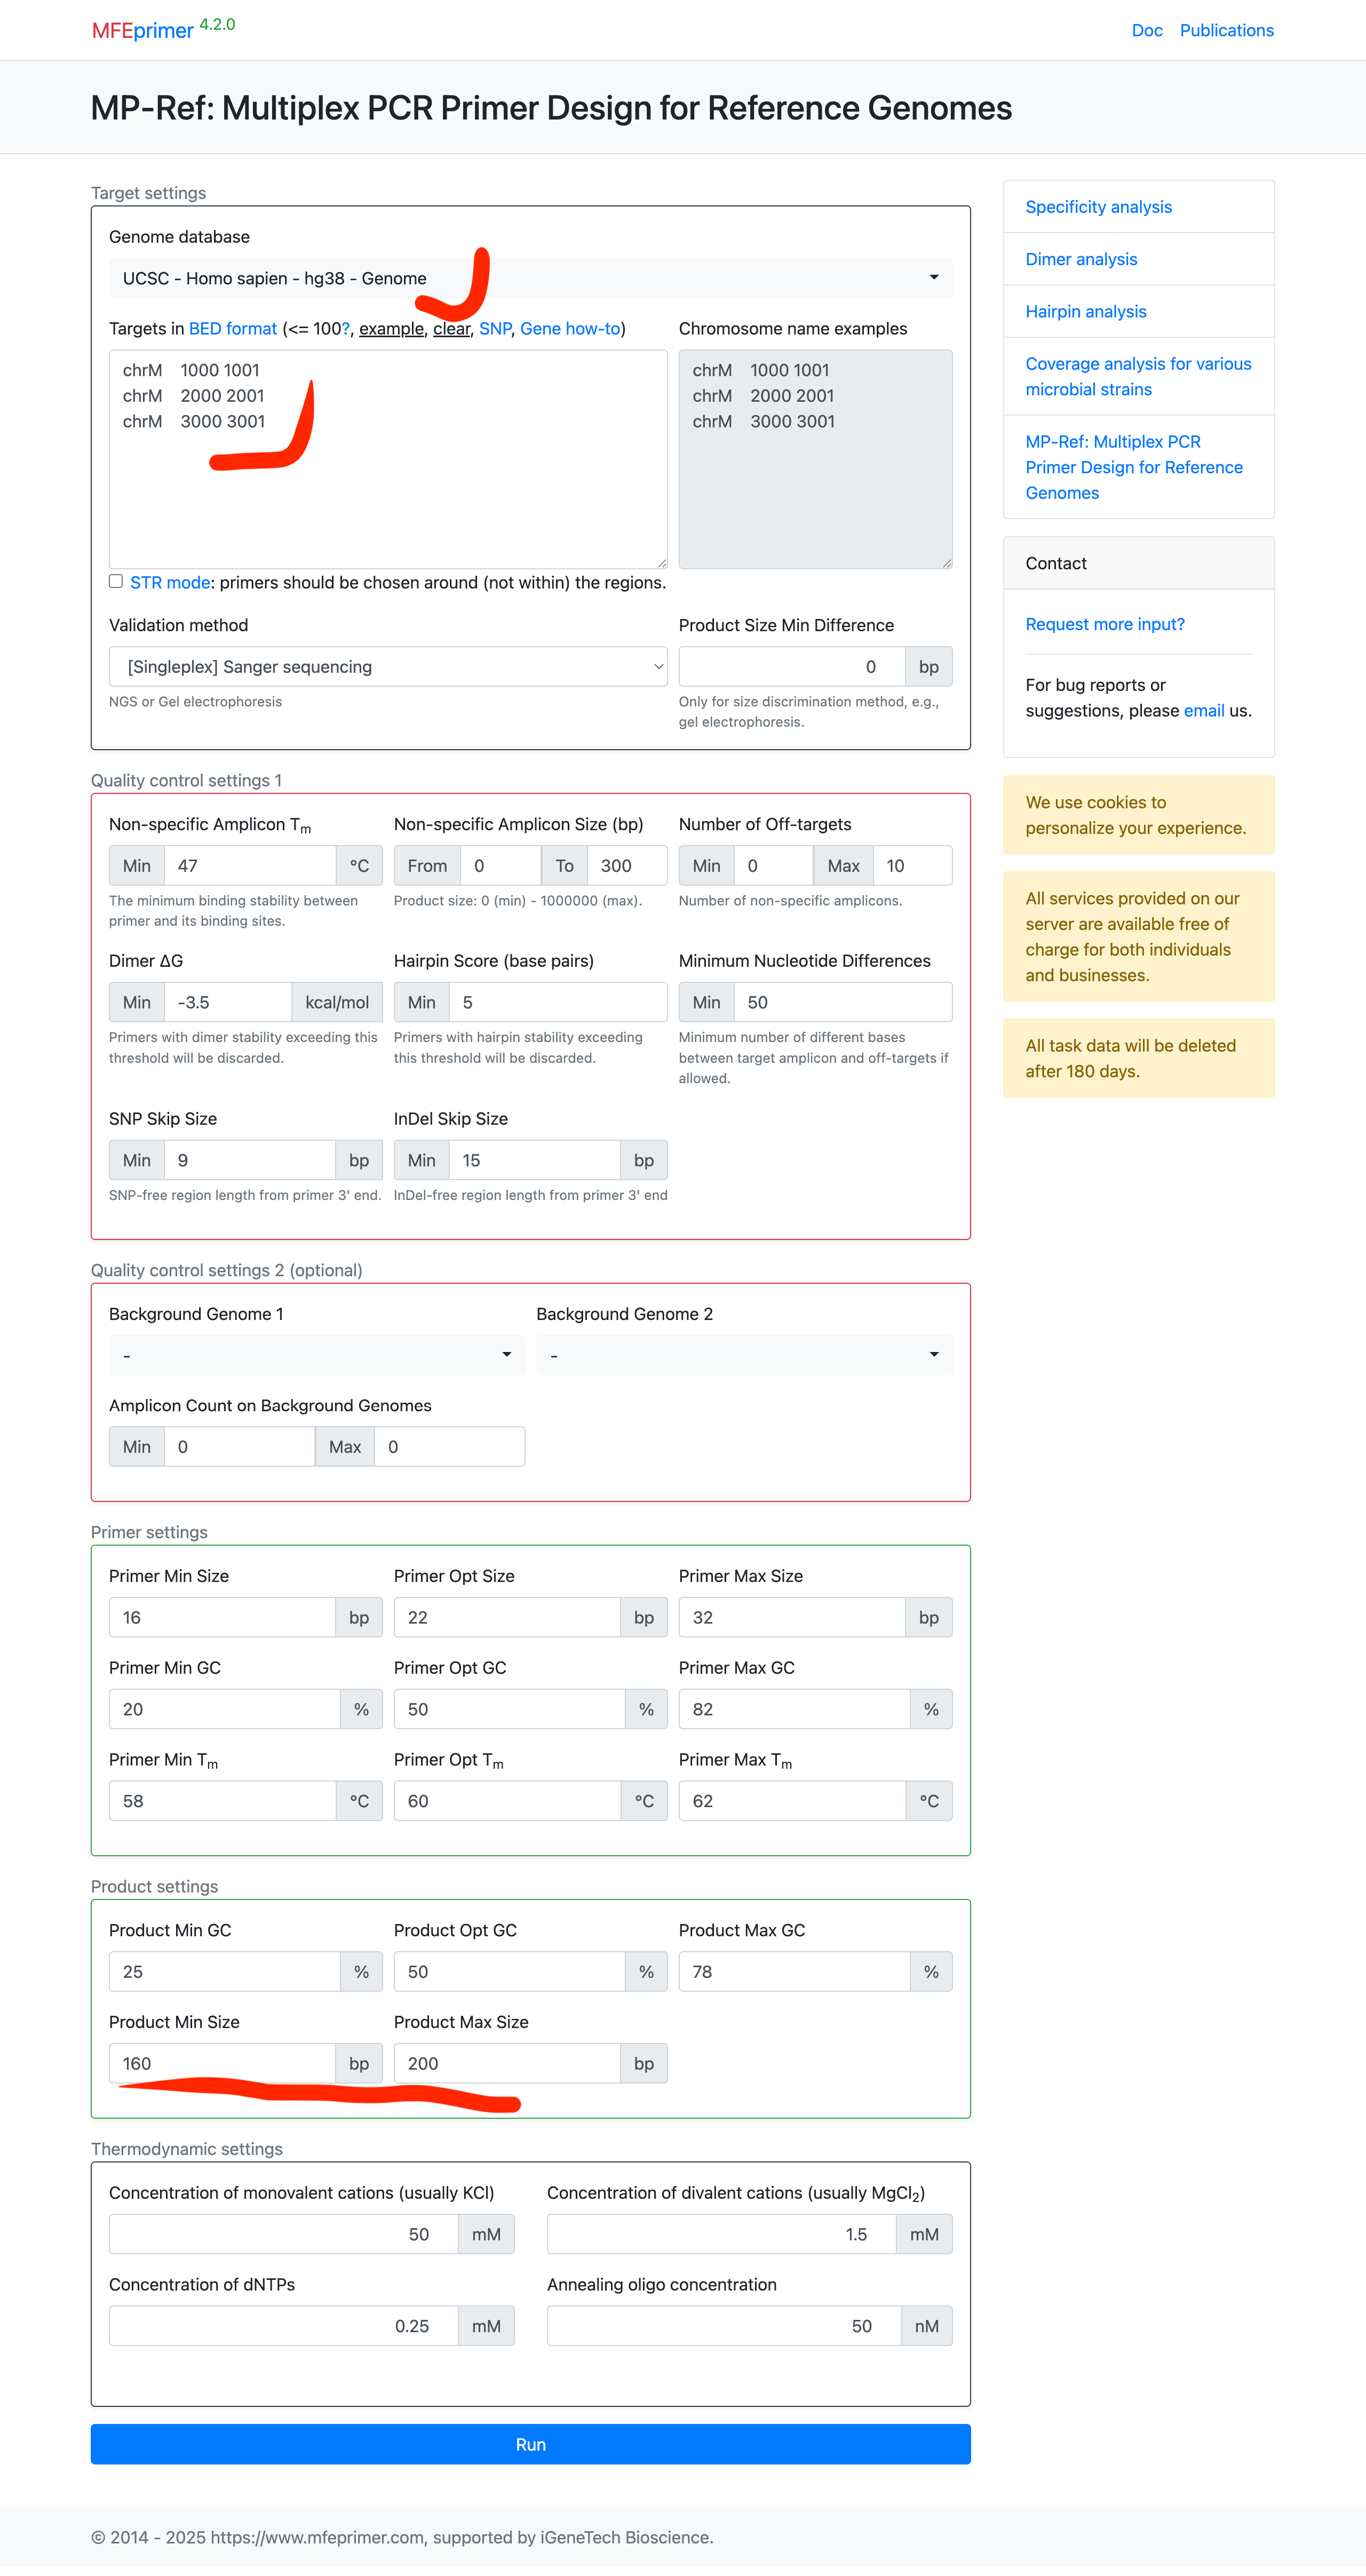Viewport: 1366px width, 2576px height.
Task: Clear the targets using the clear link
Action: click(451, 329)
